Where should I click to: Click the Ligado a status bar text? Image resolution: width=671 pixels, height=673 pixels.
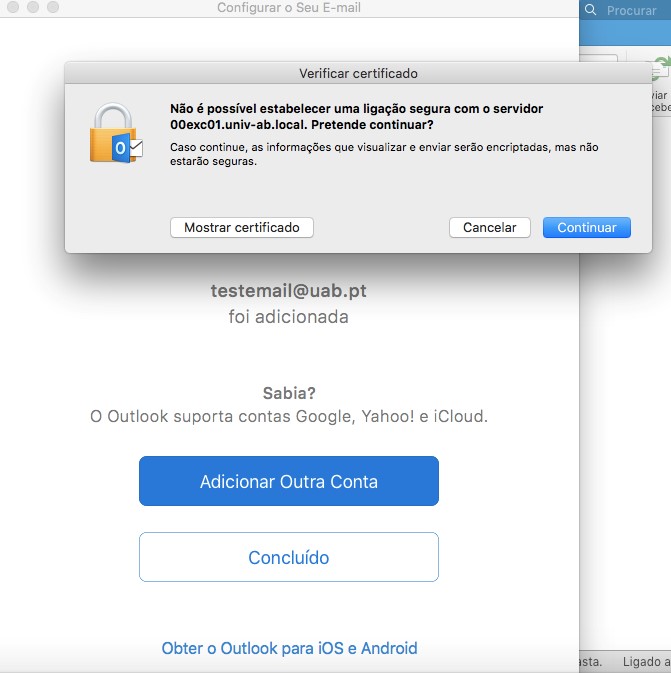pos(646,662)
